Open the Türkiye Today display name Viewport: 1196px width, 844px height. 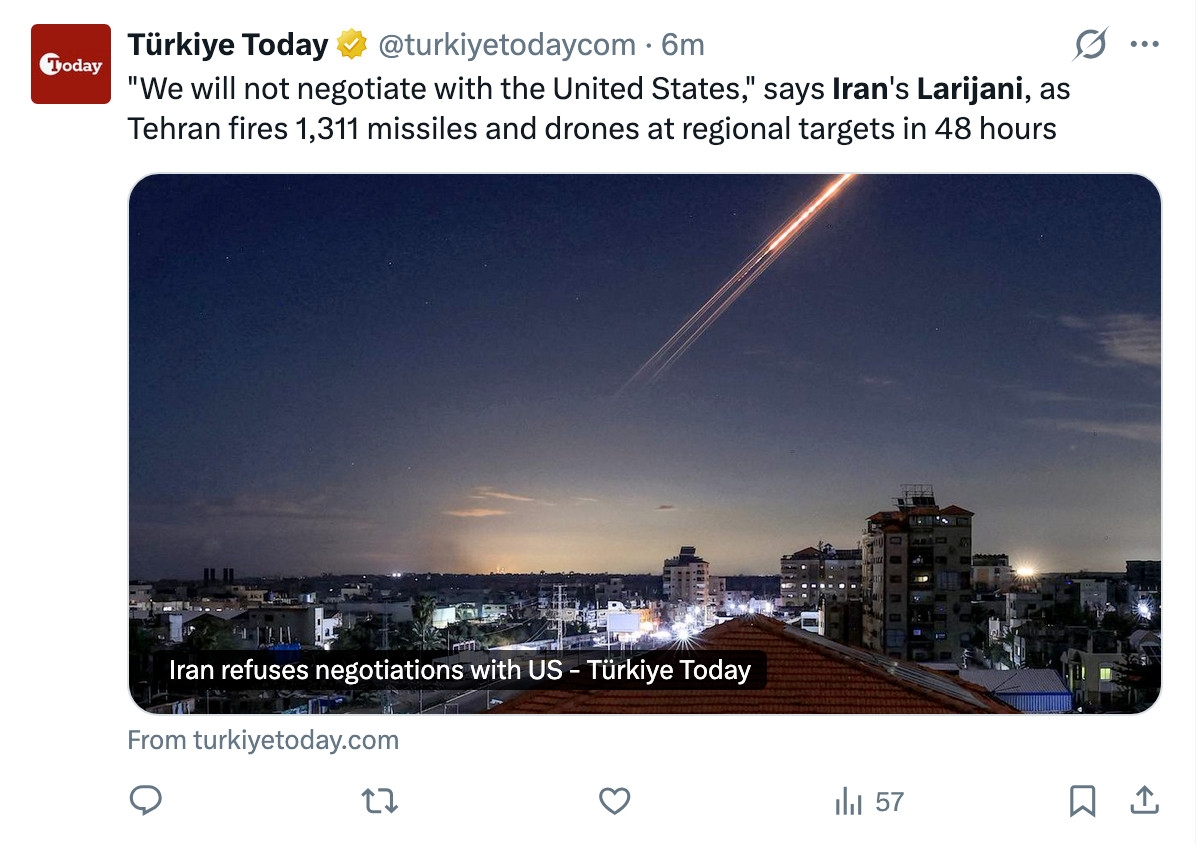tap(228, 45)
